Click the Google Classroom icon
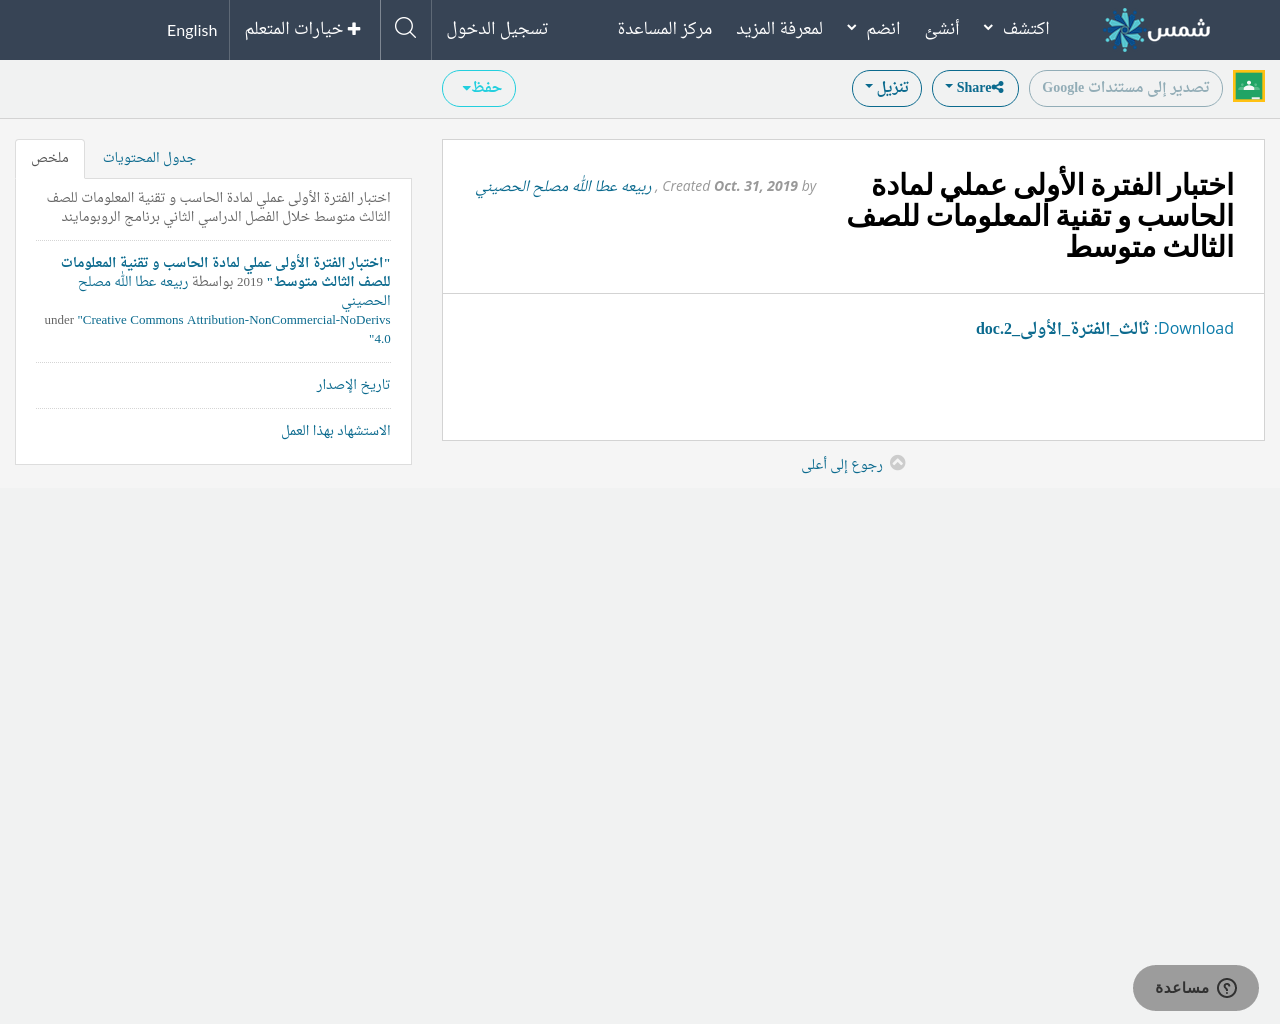Viewport: 1280px width, 1024px height. 1249,87
